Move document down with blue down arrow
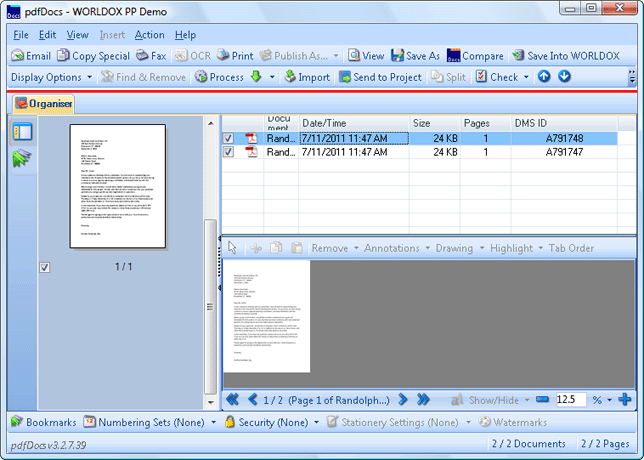644x460 pixels. pyautogui.click(x=564, y=76)
